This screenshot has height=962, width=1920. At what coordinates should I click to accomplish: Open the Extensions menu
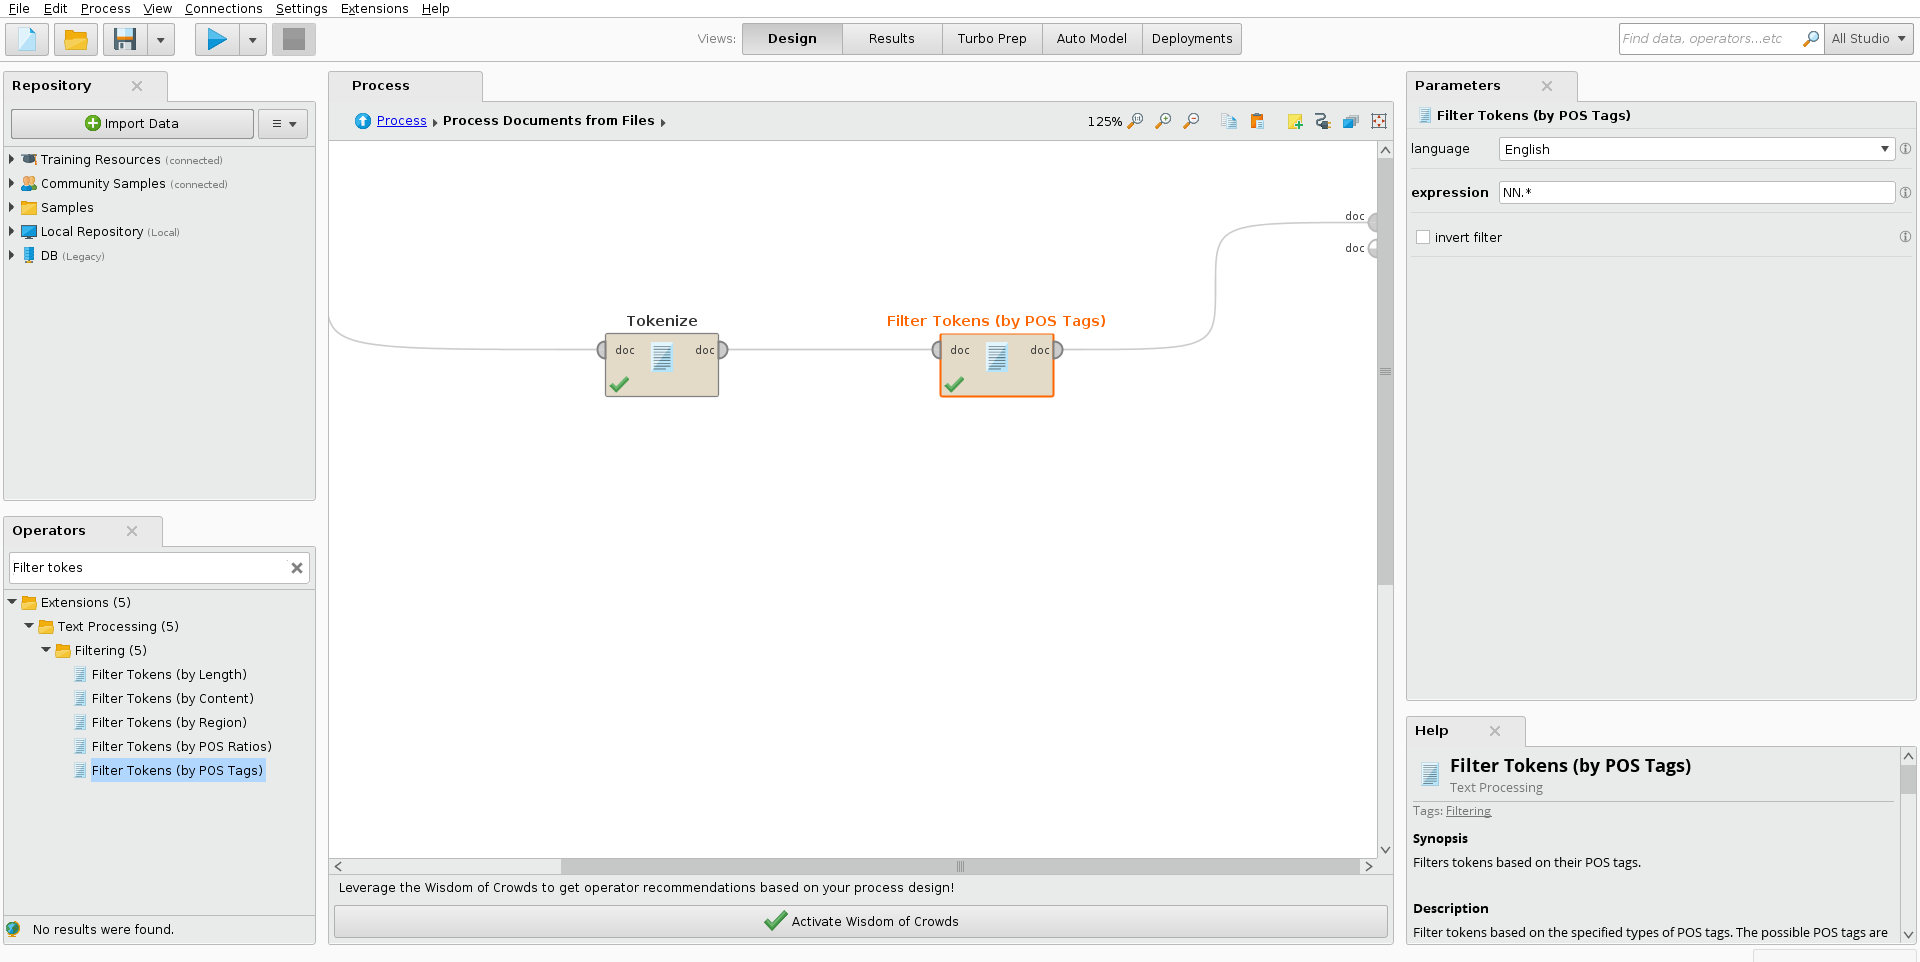click(x=374, y=9)
